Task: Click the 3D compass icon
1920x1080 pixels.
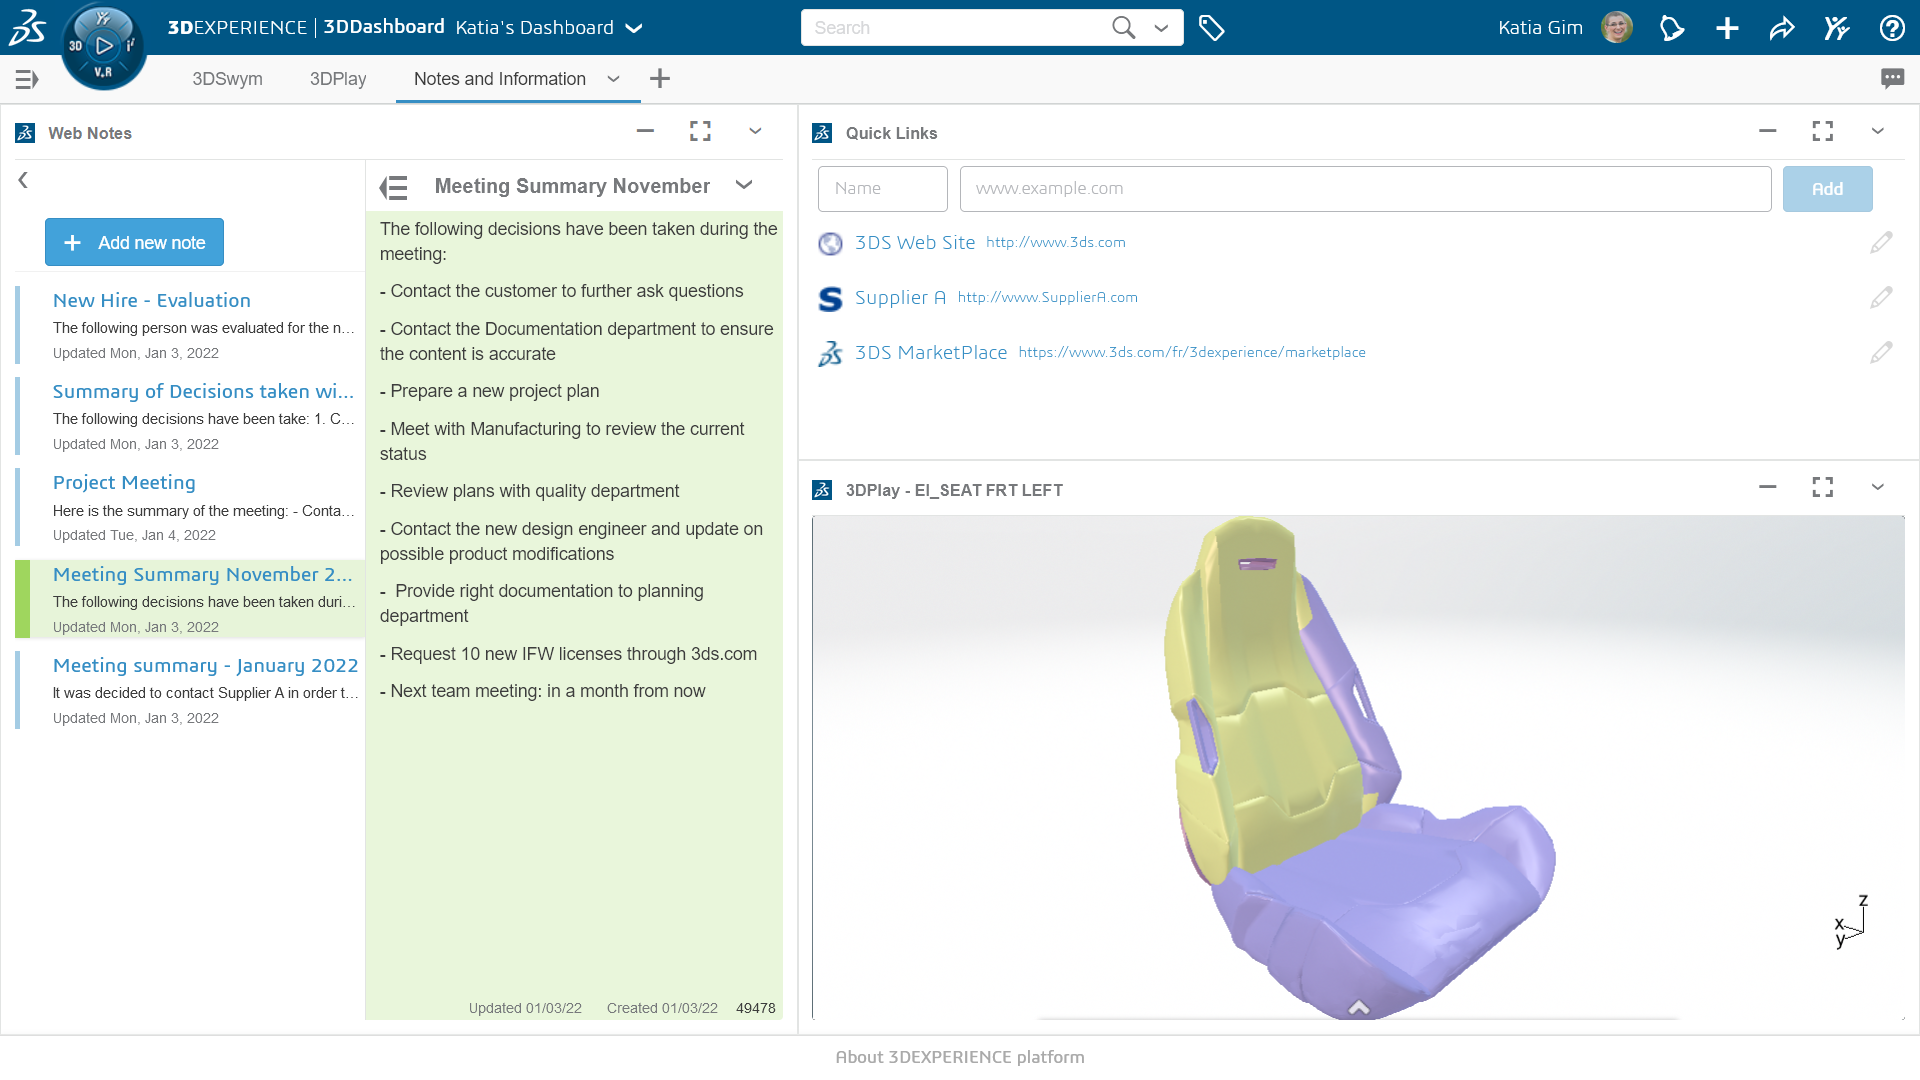Action: coord(103,46)
